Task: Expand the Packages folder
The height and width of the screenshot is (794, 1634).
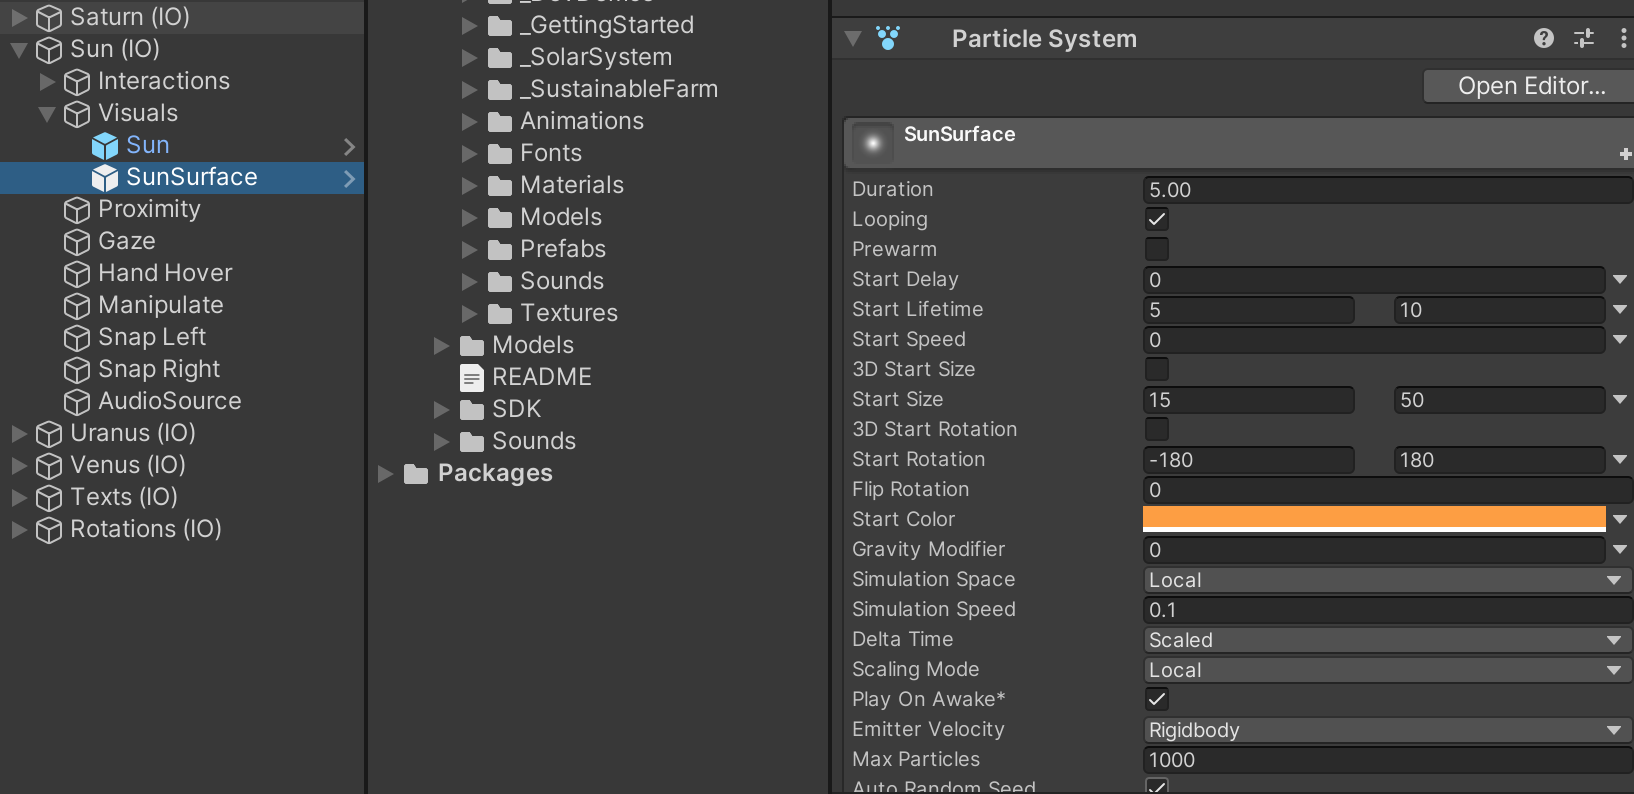Action: coord(386,474)
